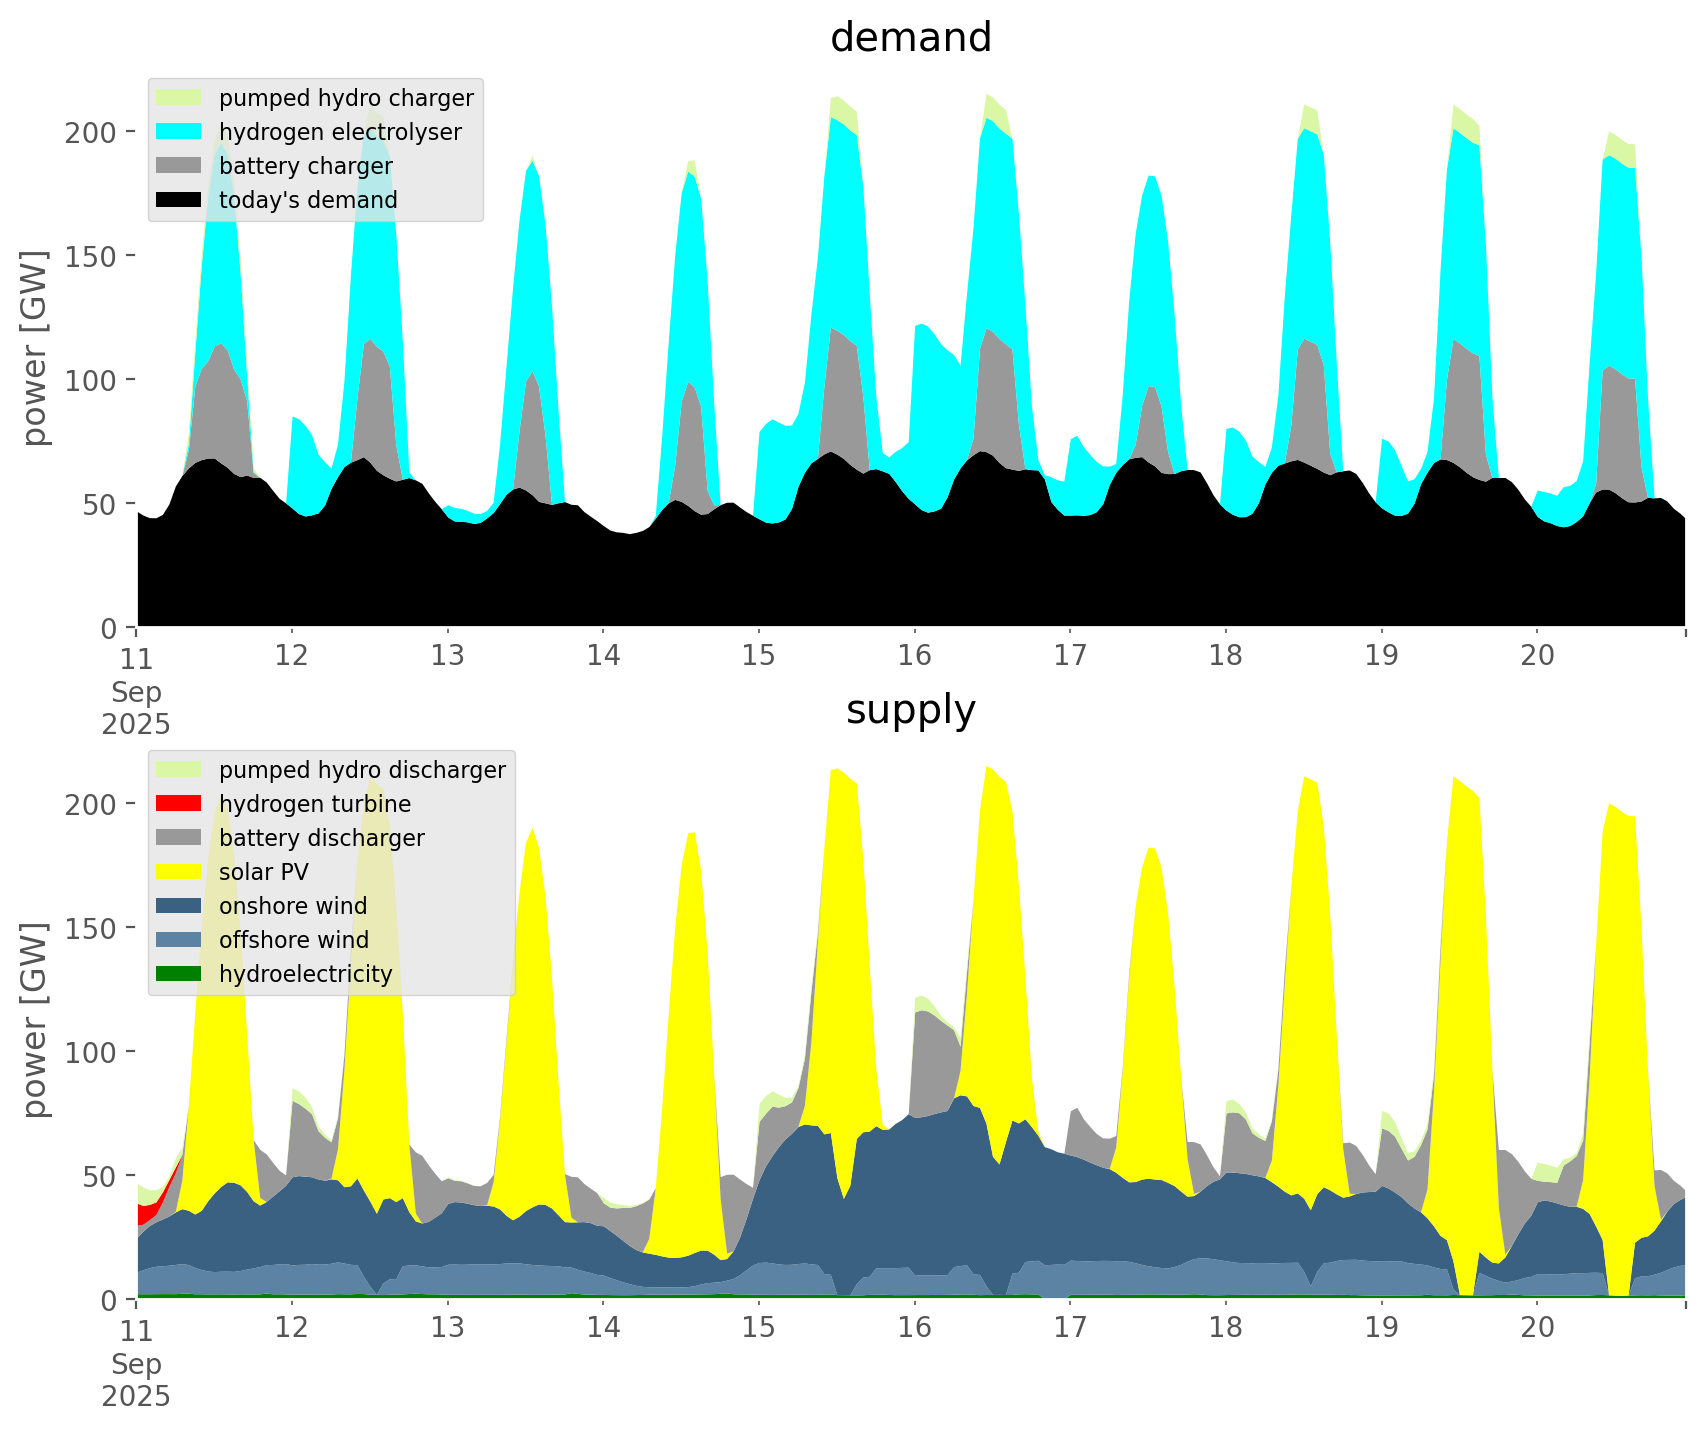This screenshot has height=1431, width=1706.
Task: Select the pumped hydro discharger legend label
Action: 362,770
